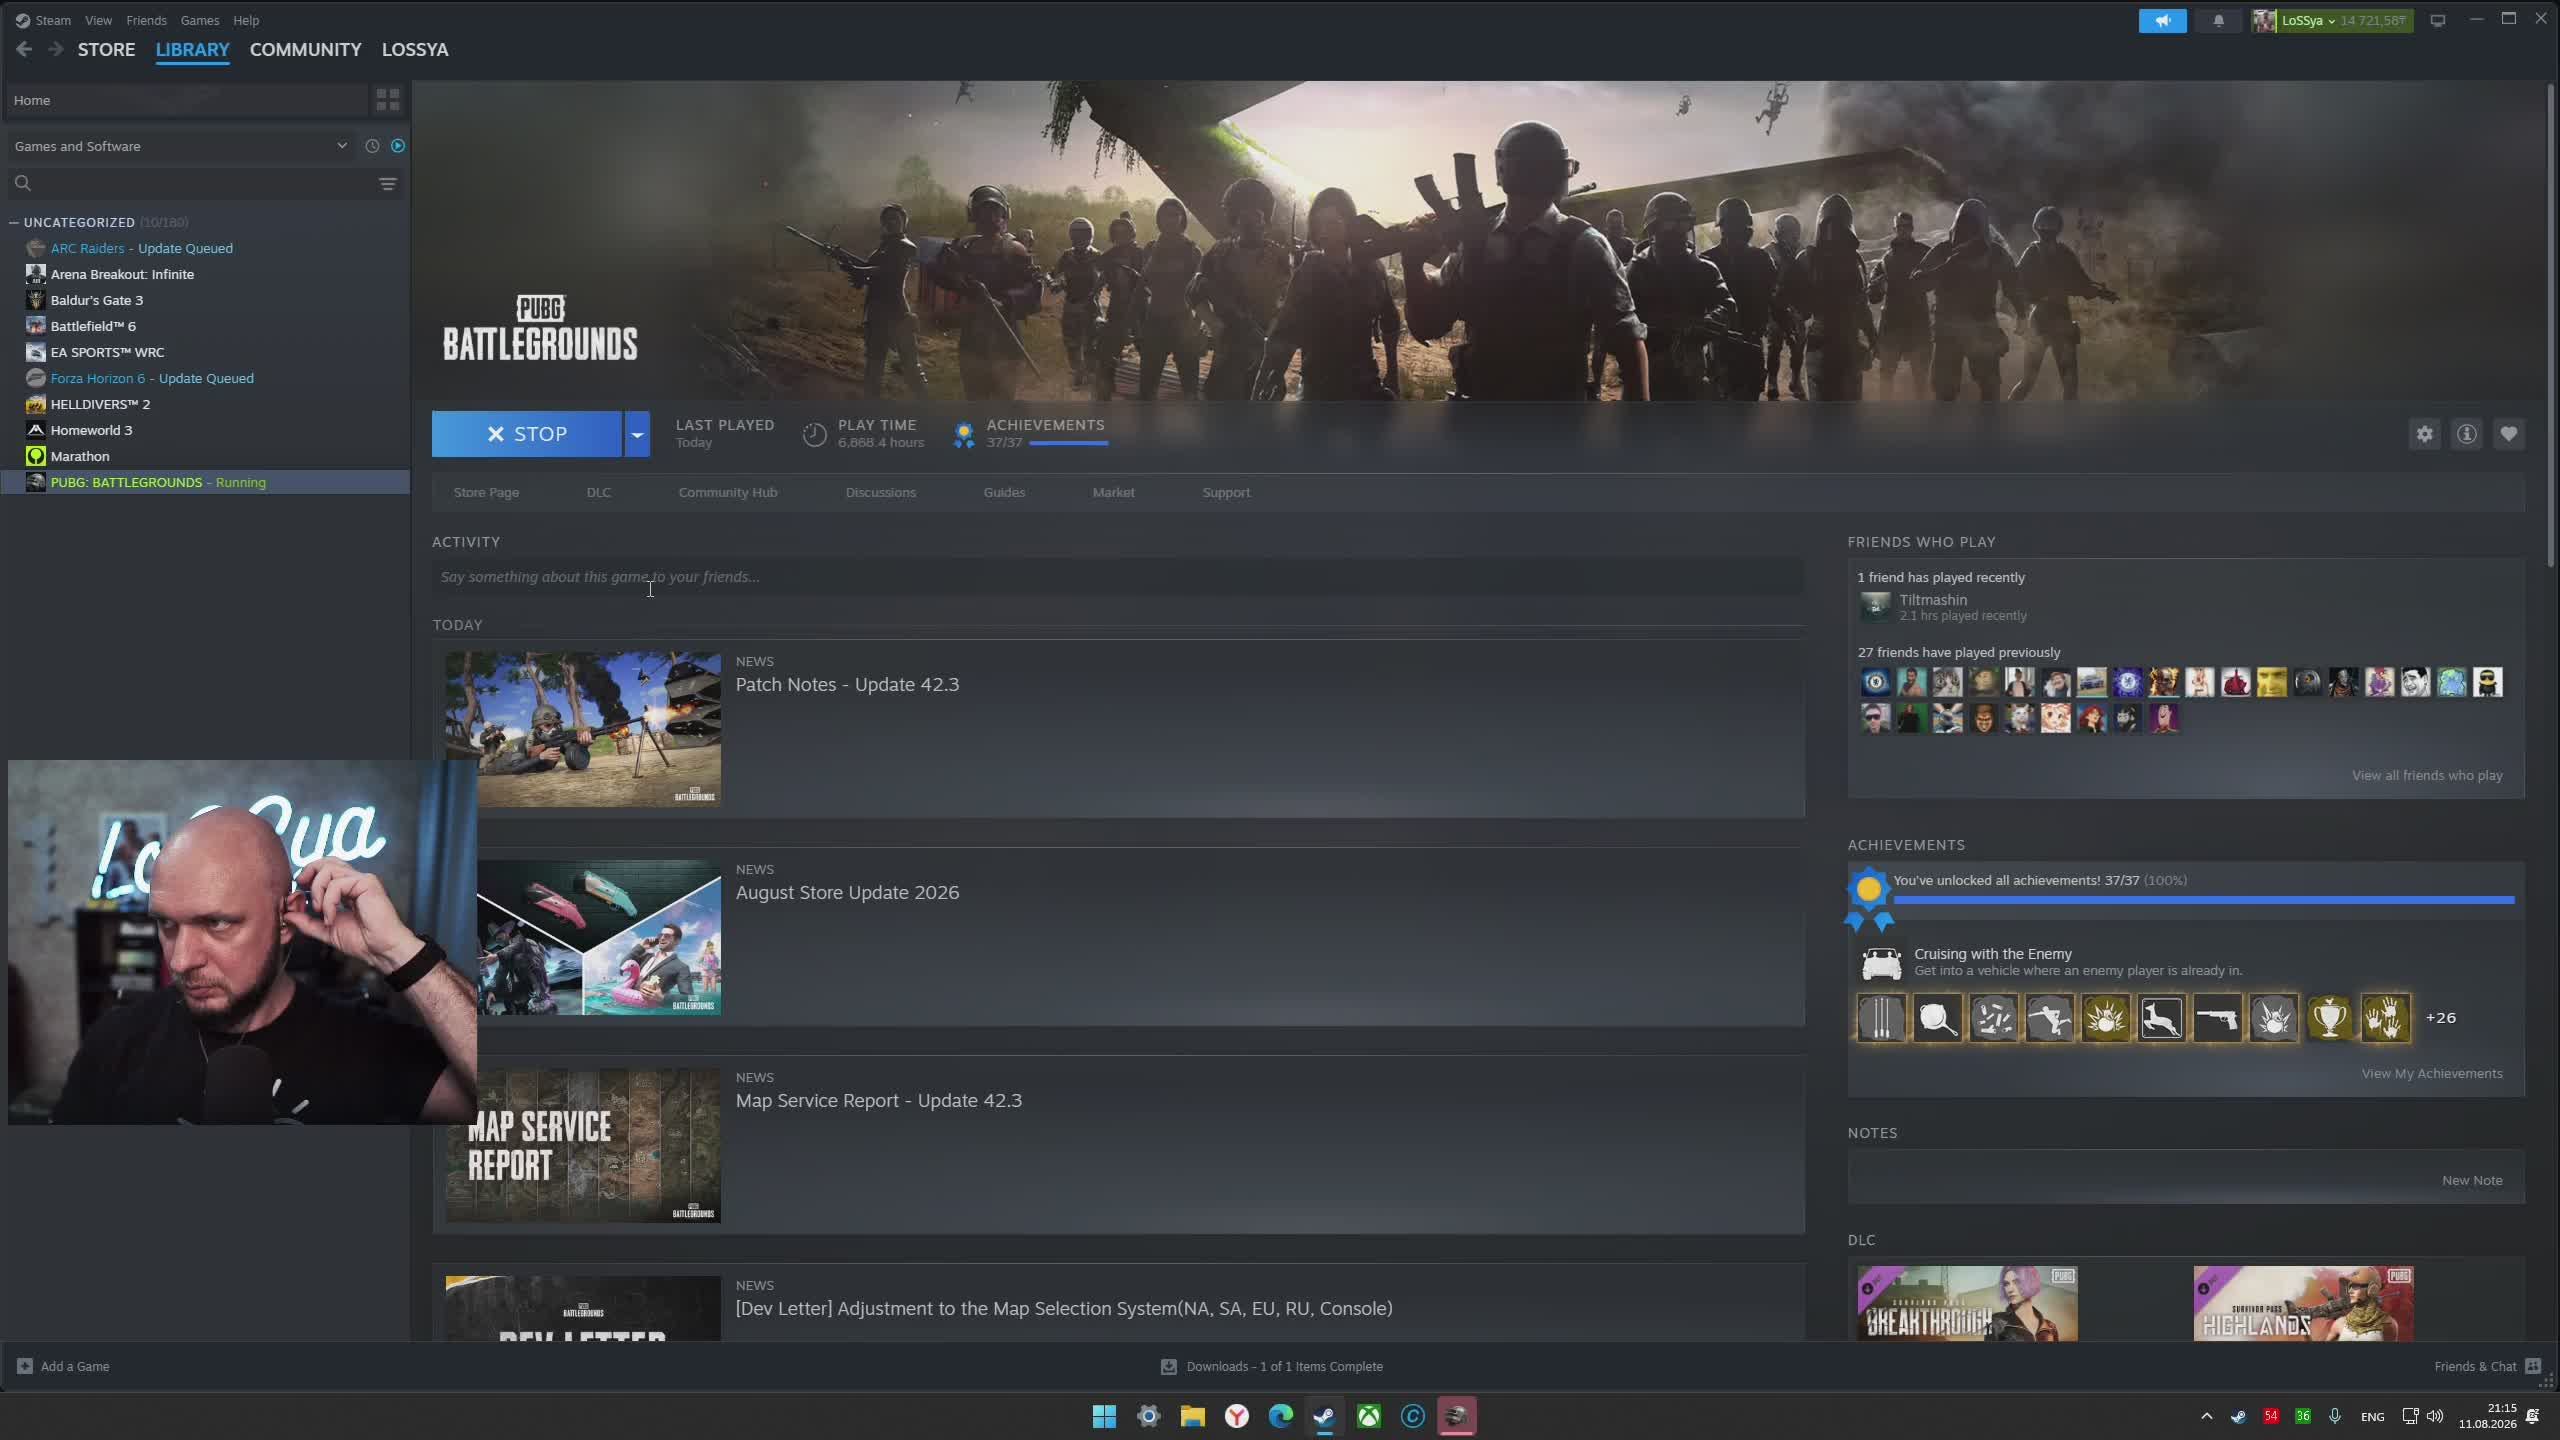Go to the STORE tab
The width and height of the screenshot is (2560, 1440).
(x=106, y=49)
